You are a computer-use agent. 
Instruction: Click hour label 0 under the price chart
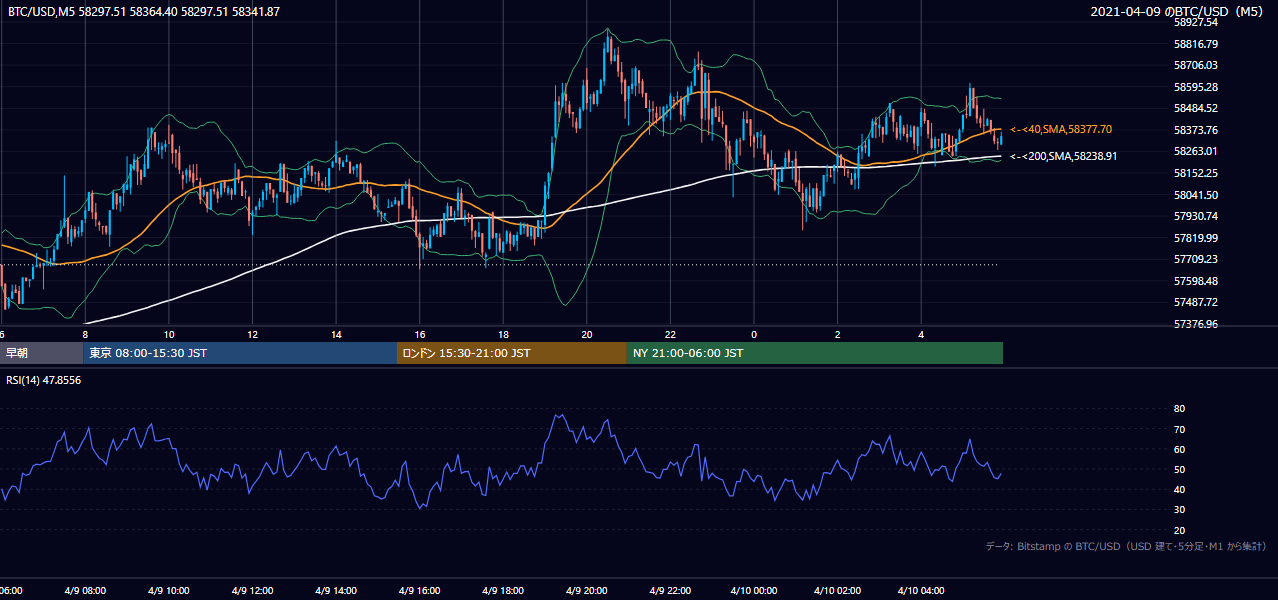tap(755, 334)
